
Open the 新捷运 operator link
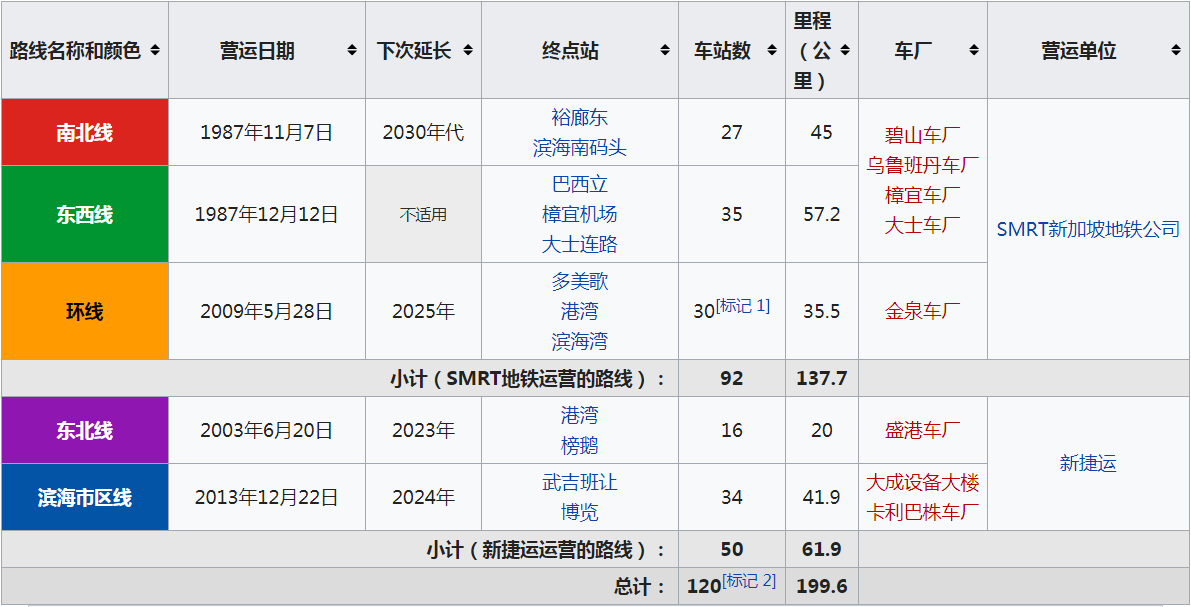(x=1087, y=463)
